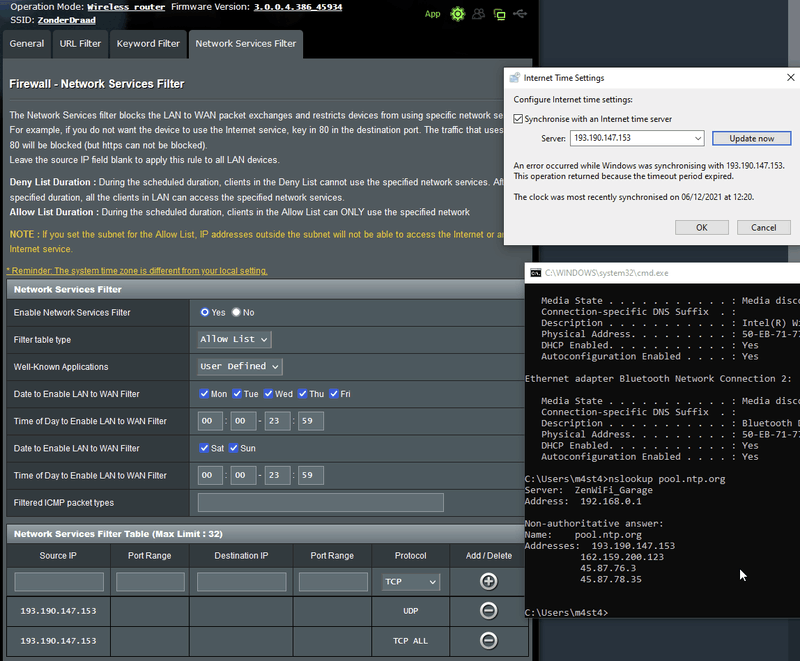Click the address 45.87.76.3 in cmd
Image resolution: width=800 pixels, height=661 pixels.
point(608,568)
